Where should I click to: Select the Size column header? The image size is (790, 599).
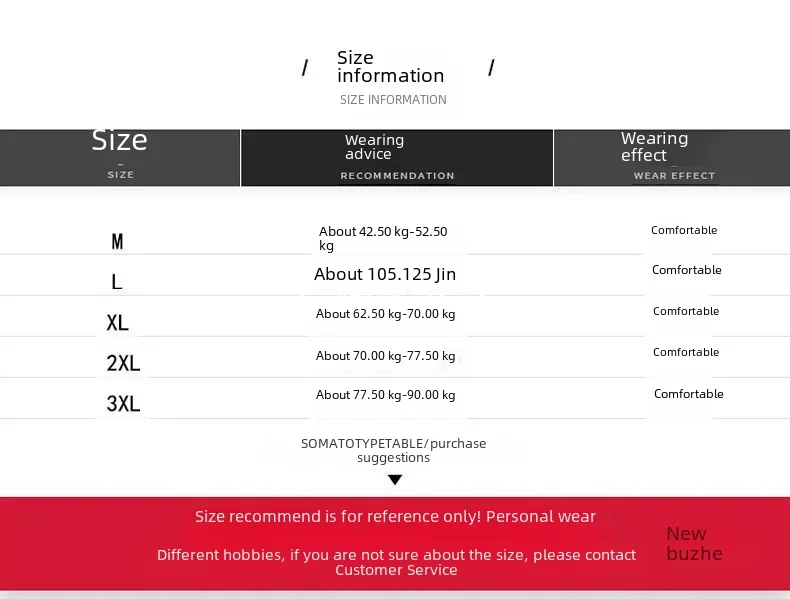click(x=120, y=158)
